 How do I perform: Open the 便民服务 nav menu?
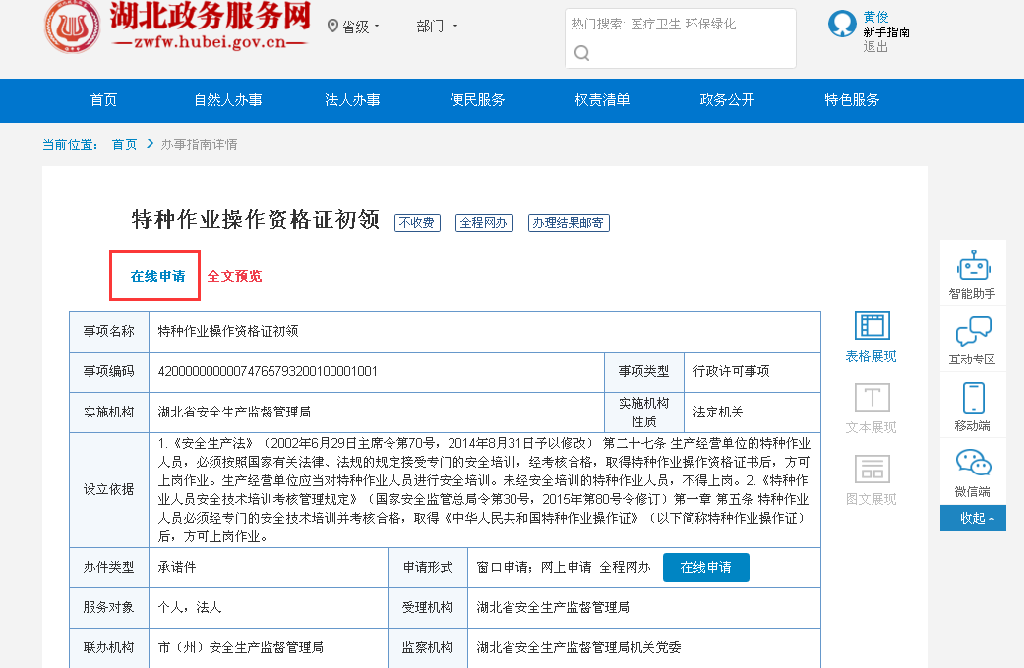point(478,100)
